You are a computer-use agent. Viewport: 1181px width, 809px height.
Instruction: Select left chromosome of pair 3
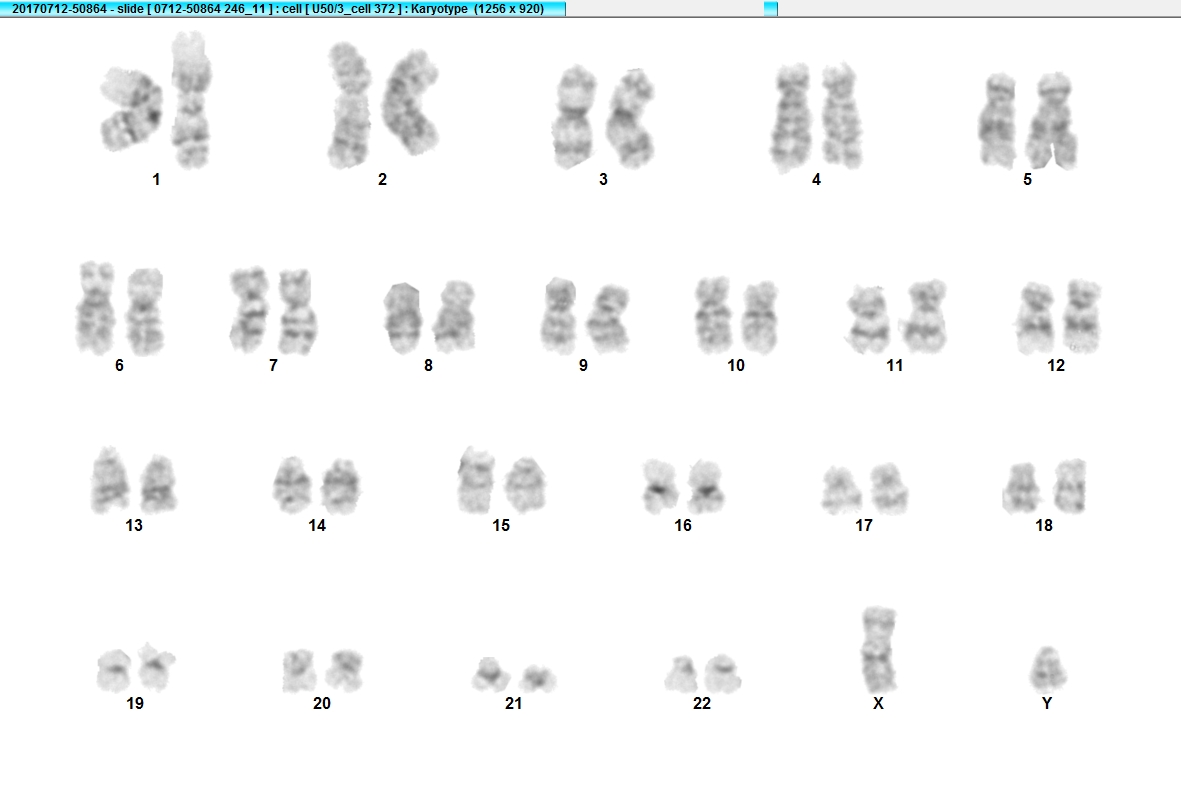(575, 117)
